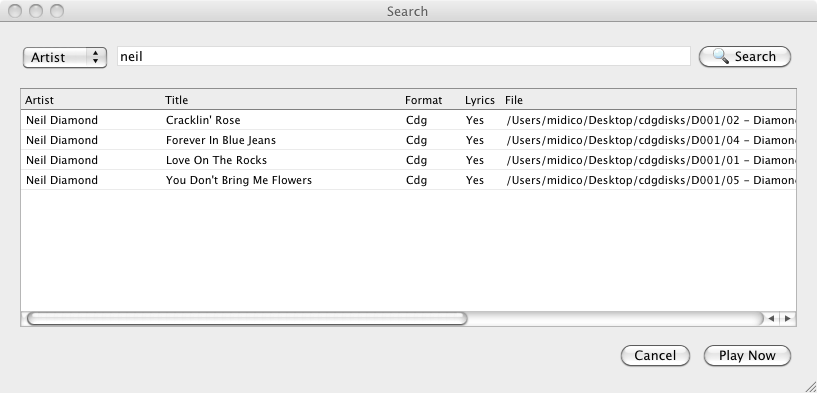Click the search text field containing 'neil'
Screen dimensions: 817x393
coord(404,56)
